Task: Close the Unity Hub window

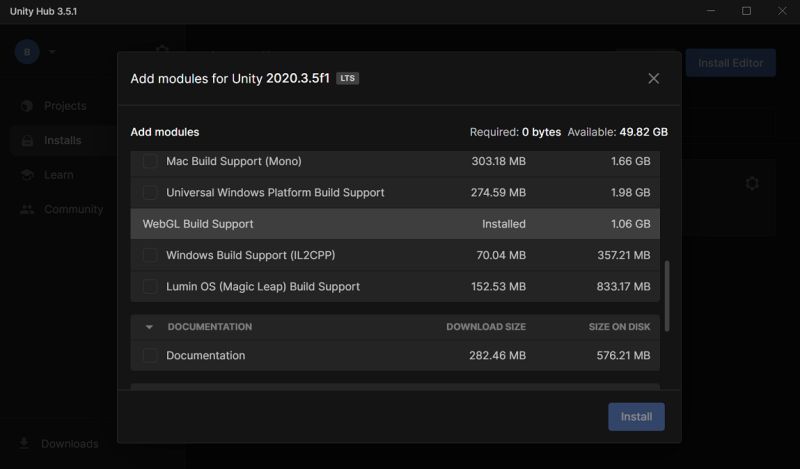Action: click(x=782, y=11)
